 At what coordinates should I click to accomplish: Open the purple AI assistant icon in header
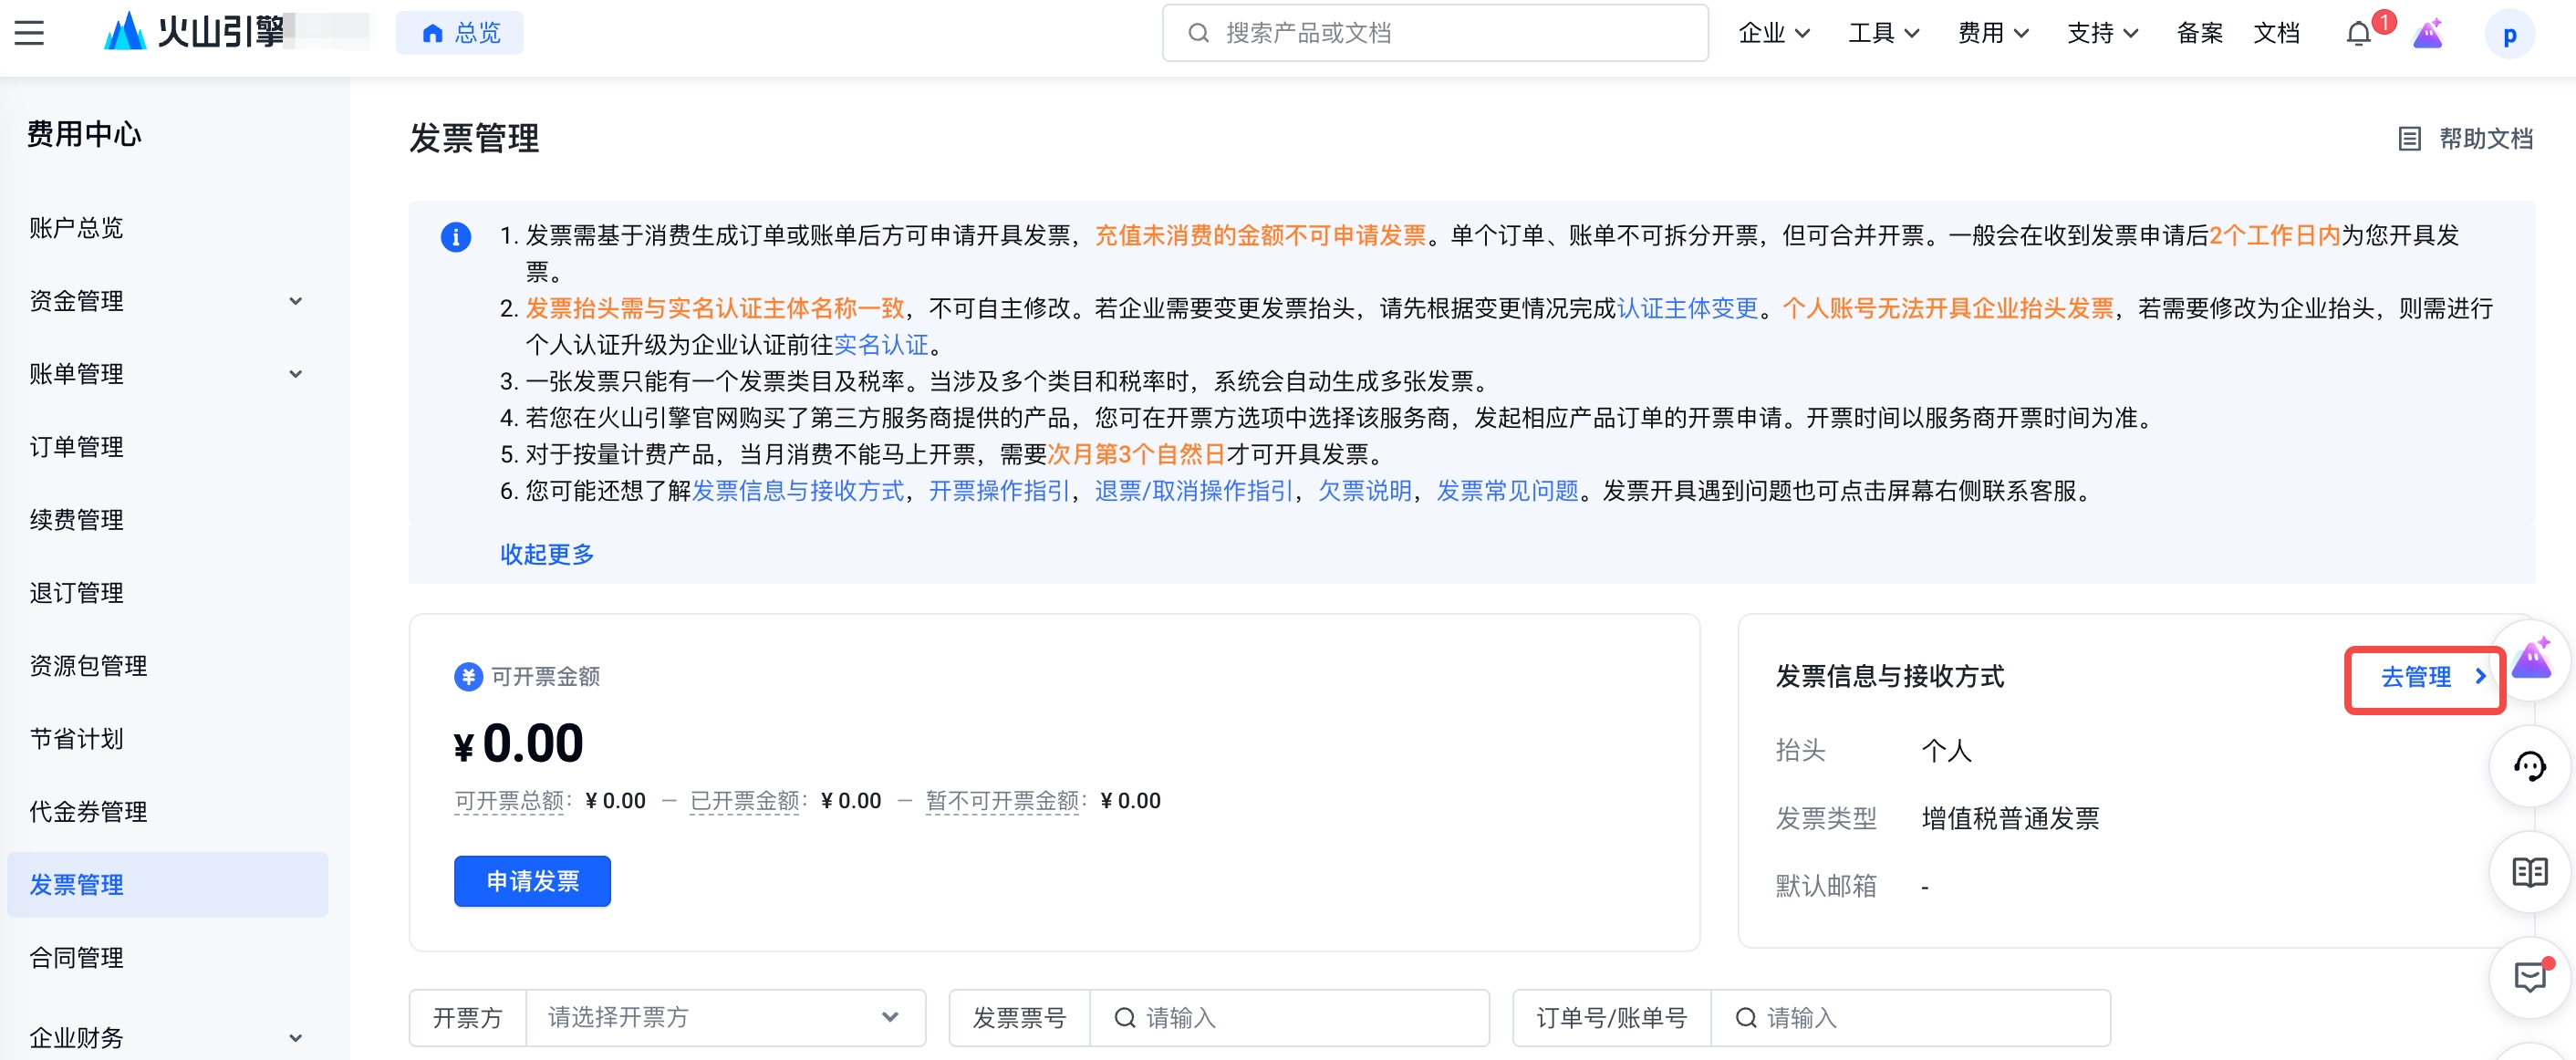click(2428, 34)
